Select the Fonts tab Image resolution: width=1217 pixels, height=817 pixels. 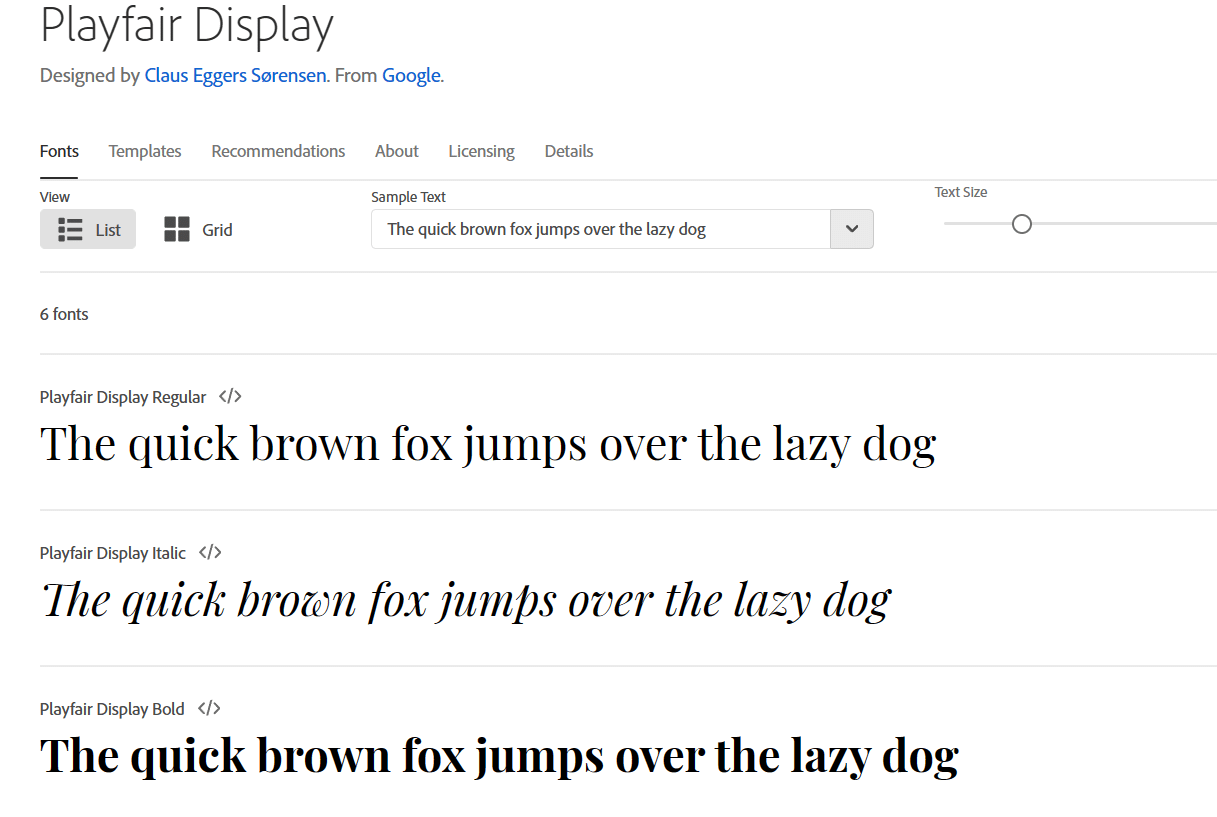[59, 151]
